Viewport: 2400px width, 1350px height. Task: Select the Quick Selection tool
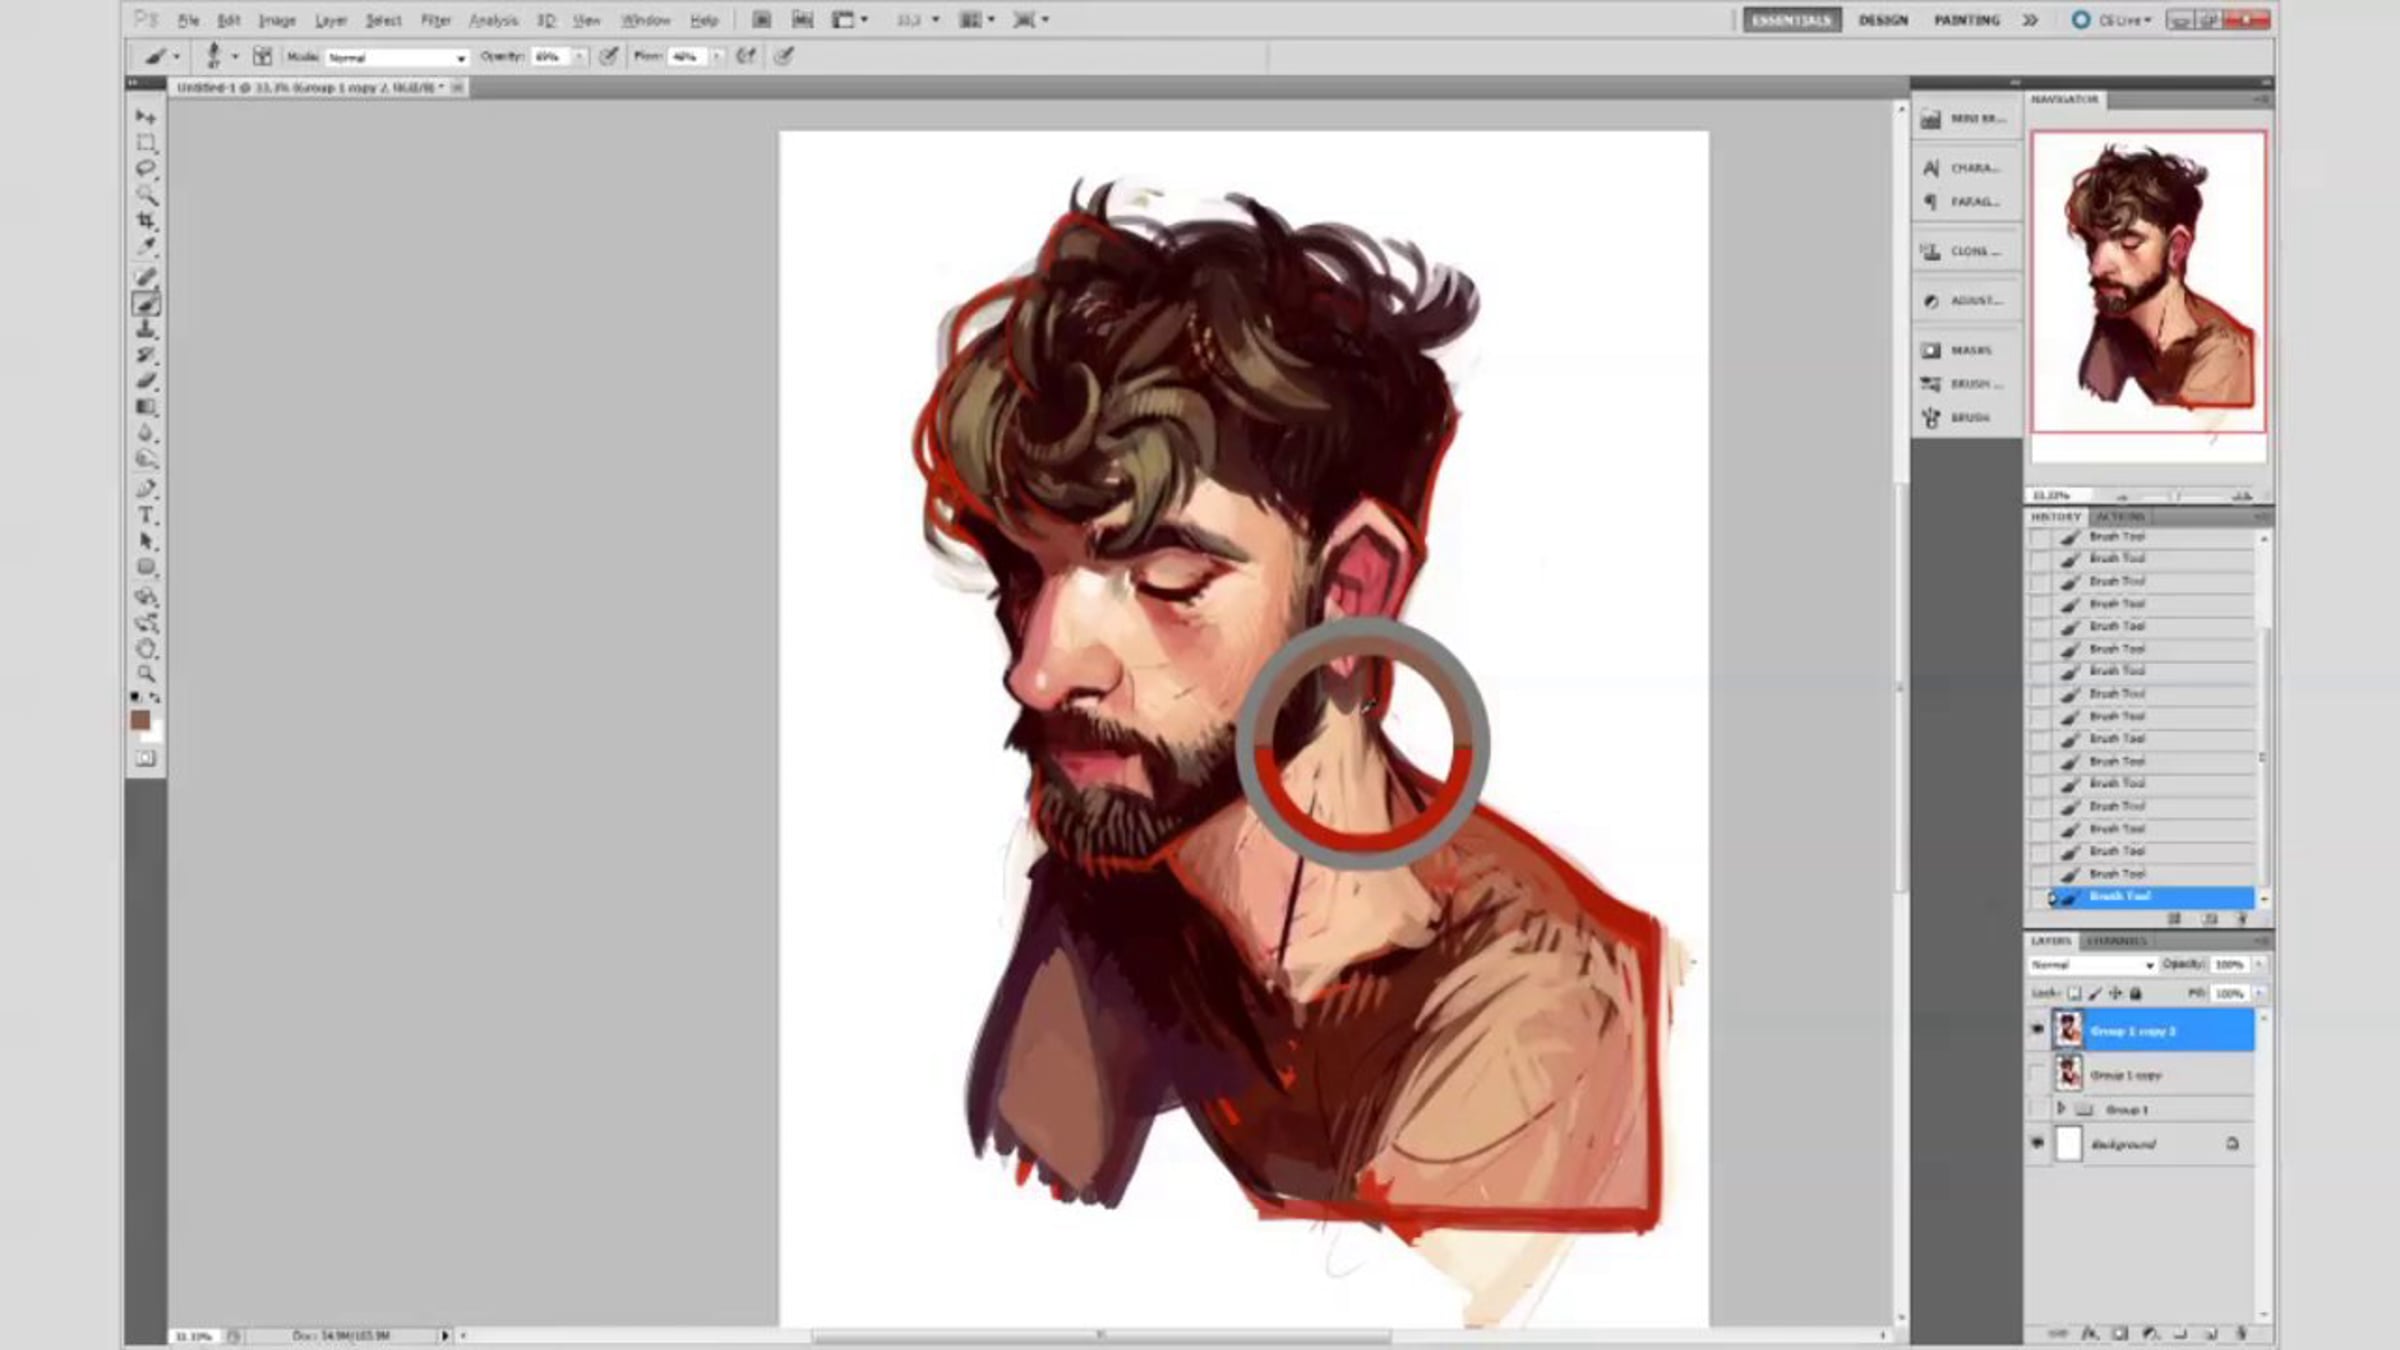146,194
